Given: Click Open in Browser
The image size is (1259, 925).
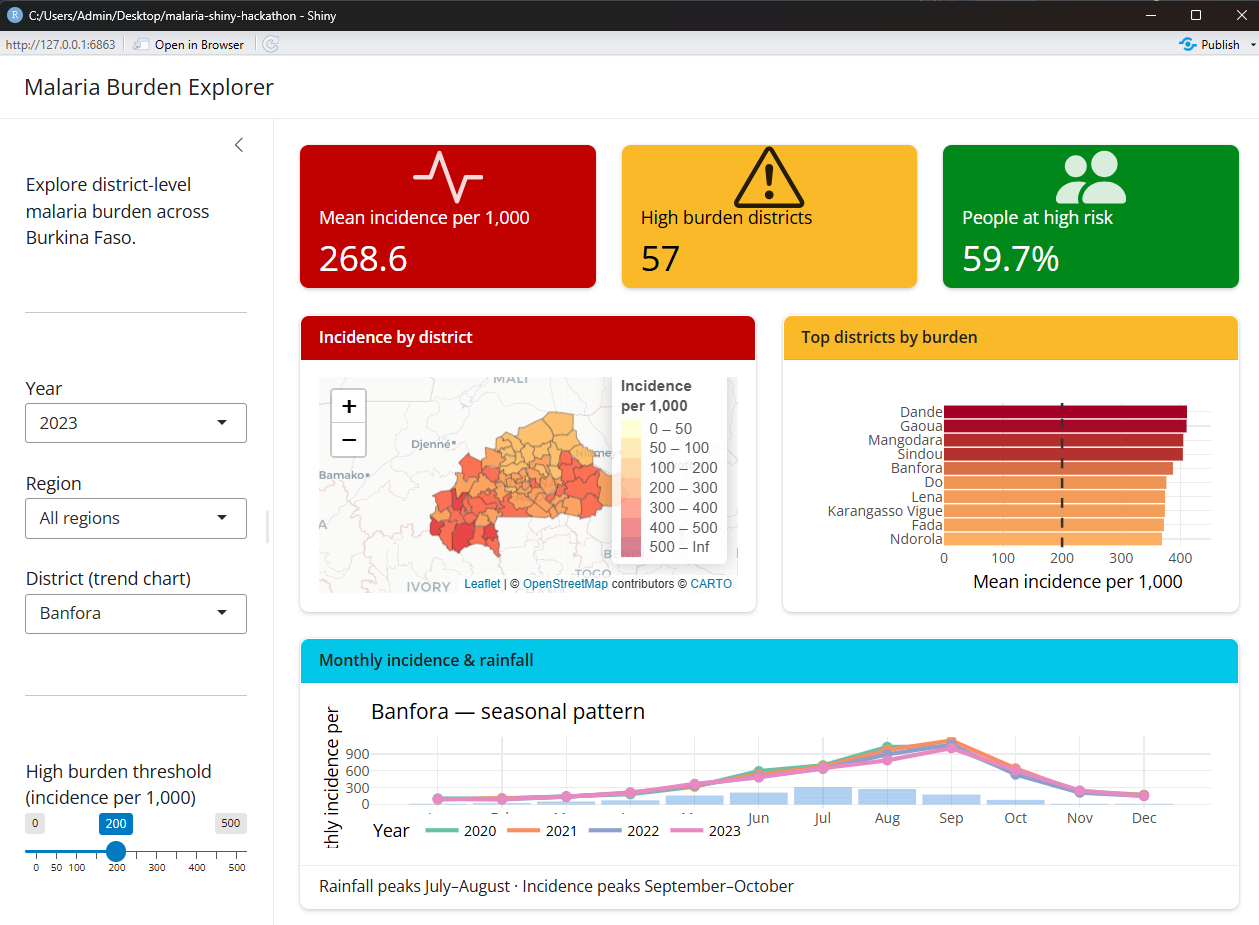Looking at the screenshot, I should tap(189, 44).
